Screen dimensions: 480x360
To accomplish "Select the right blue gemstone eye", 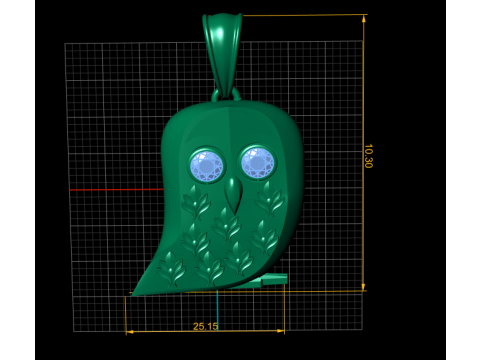I will (257, 162).
